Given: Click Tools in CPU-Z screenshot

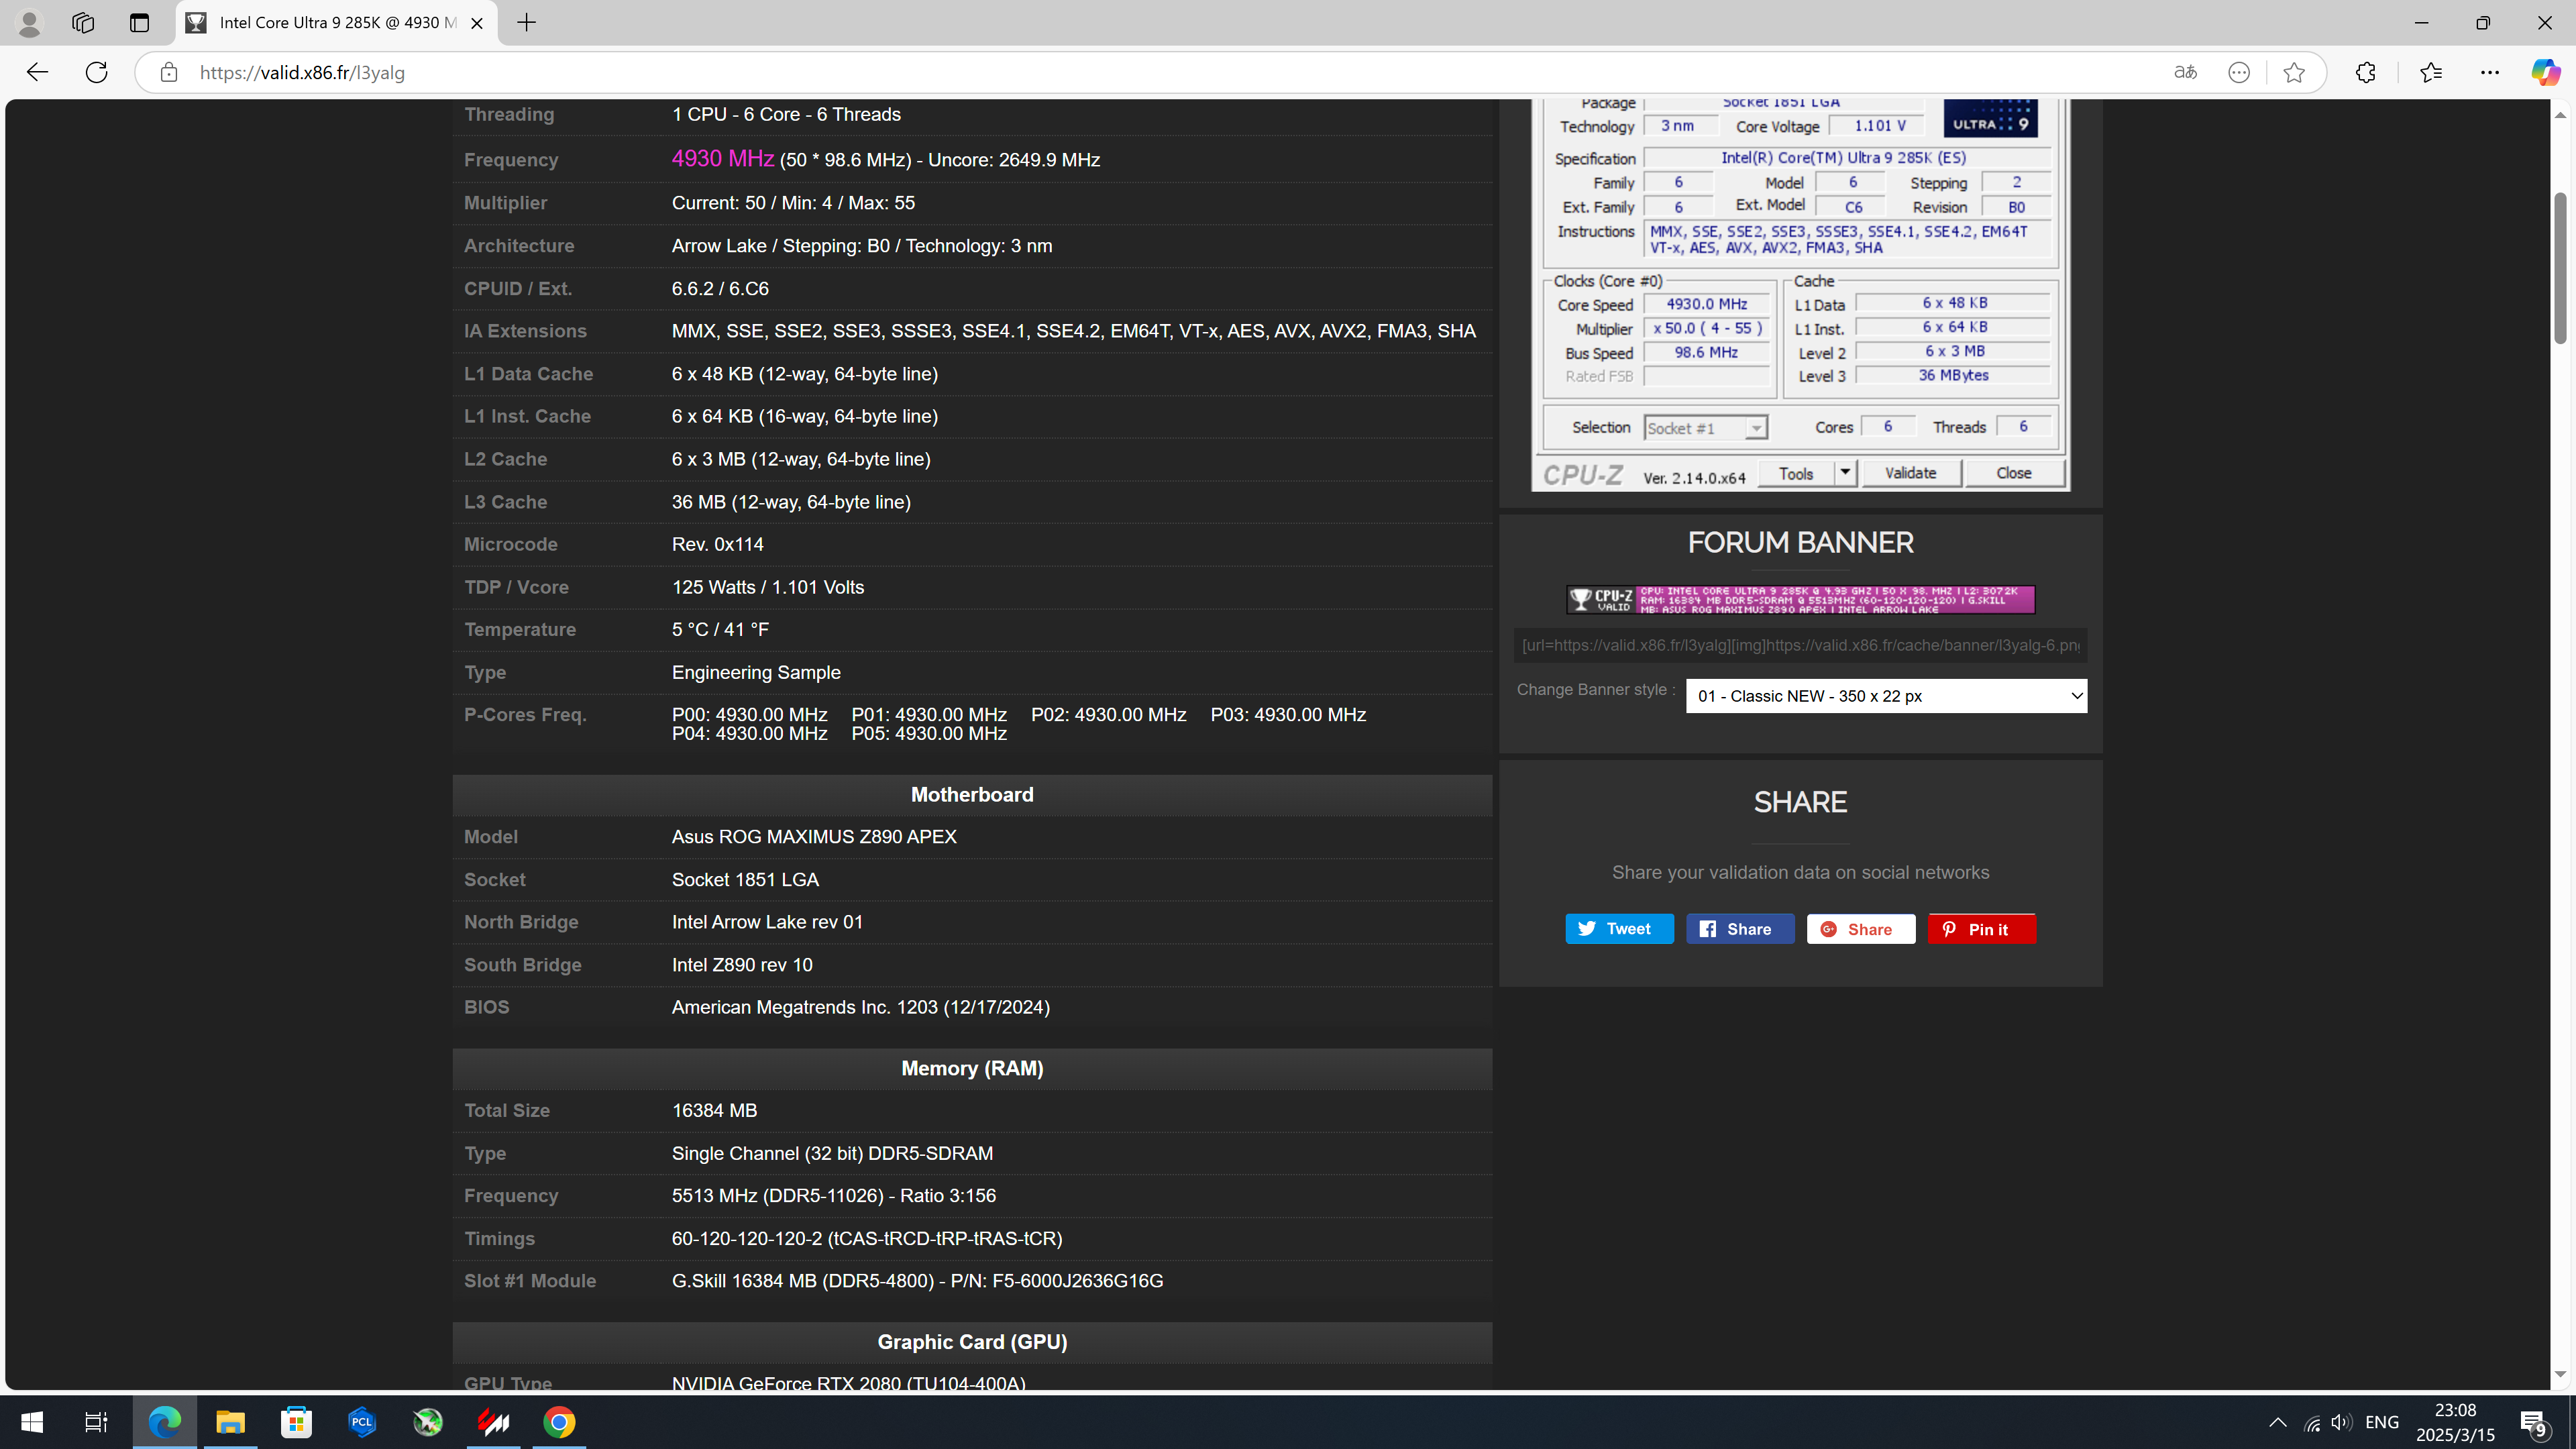Looking at the screenshot, I should click(x=1795, y=473).
